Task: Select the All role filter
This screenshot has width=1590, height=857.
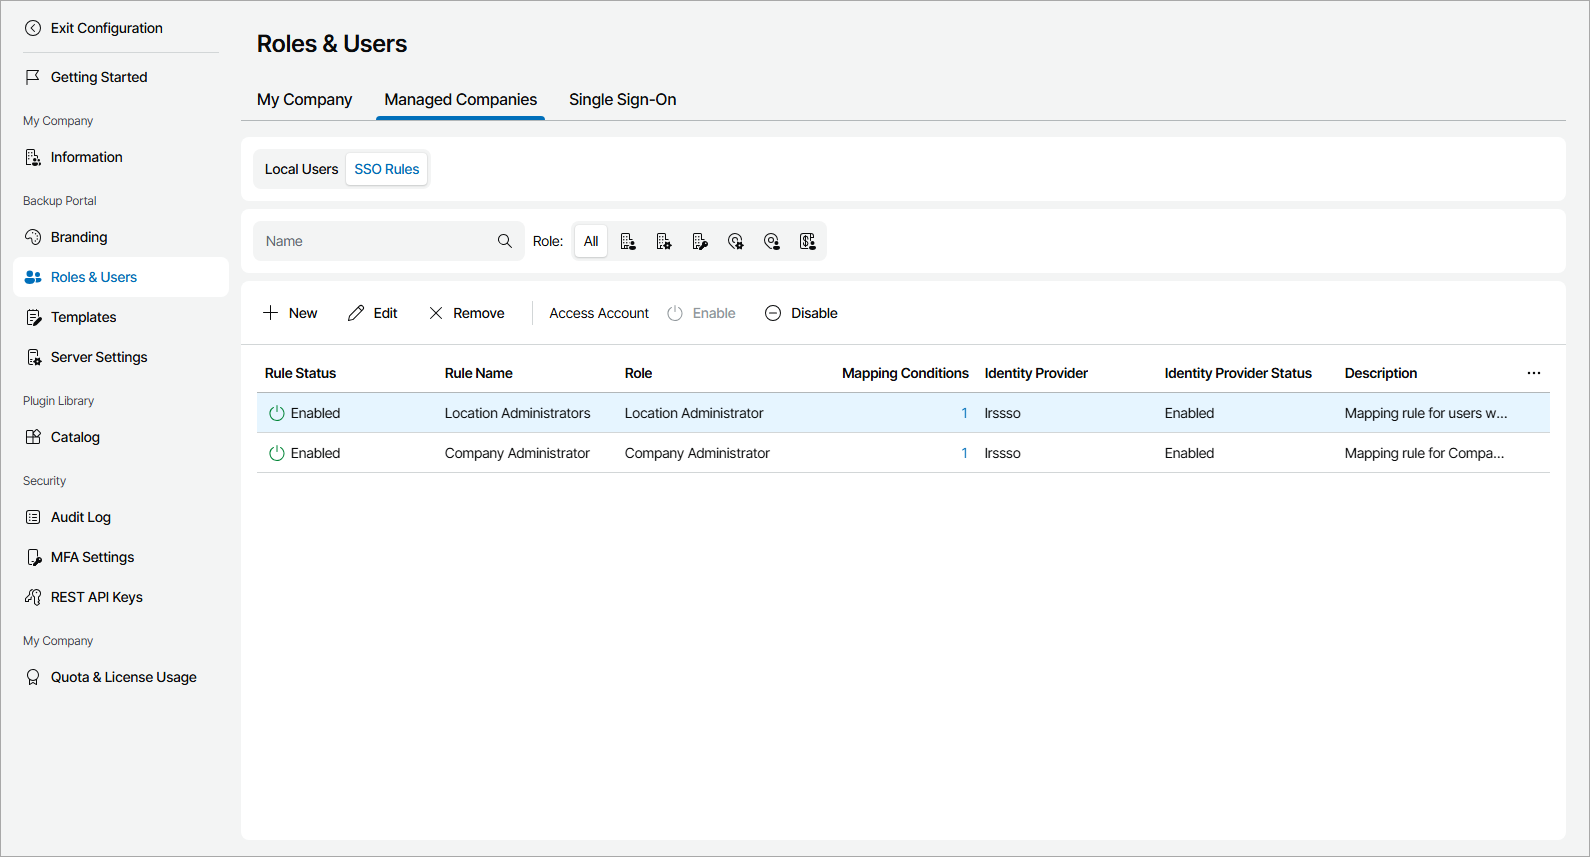Action: [x=591, y=241]
